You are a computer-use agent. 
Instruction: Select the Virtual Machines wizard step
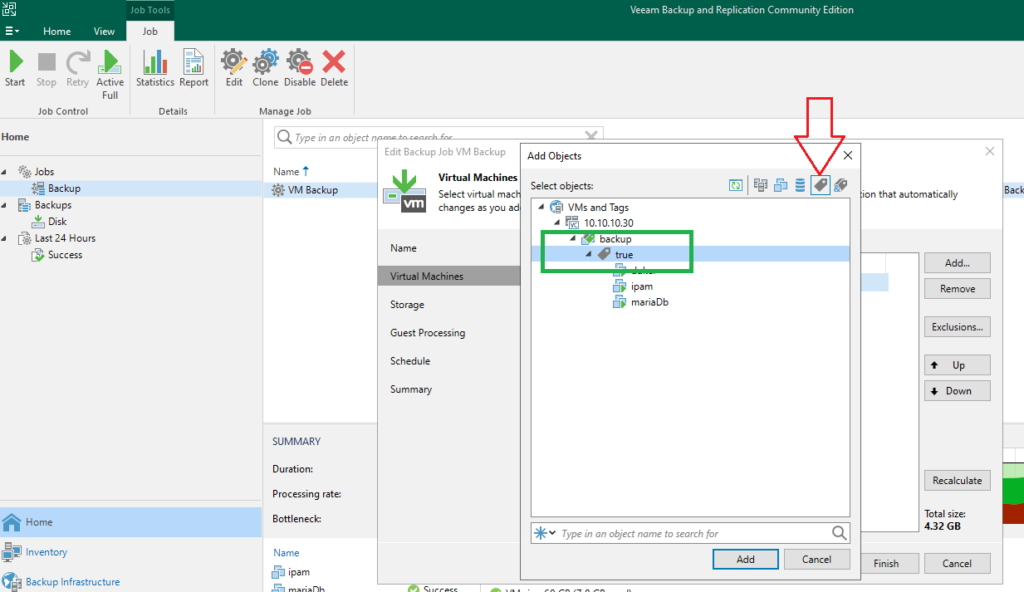[449, 276]
